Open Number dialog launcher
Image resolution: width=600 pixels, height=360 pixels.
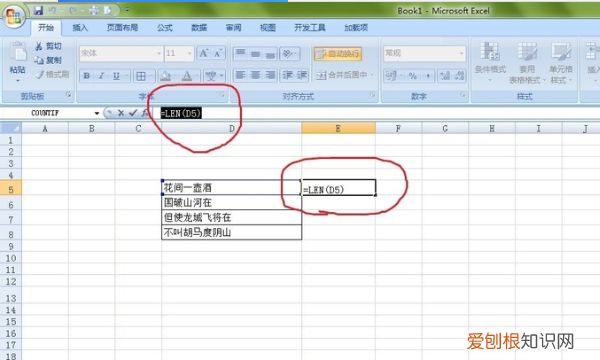(x=463, y=95)
